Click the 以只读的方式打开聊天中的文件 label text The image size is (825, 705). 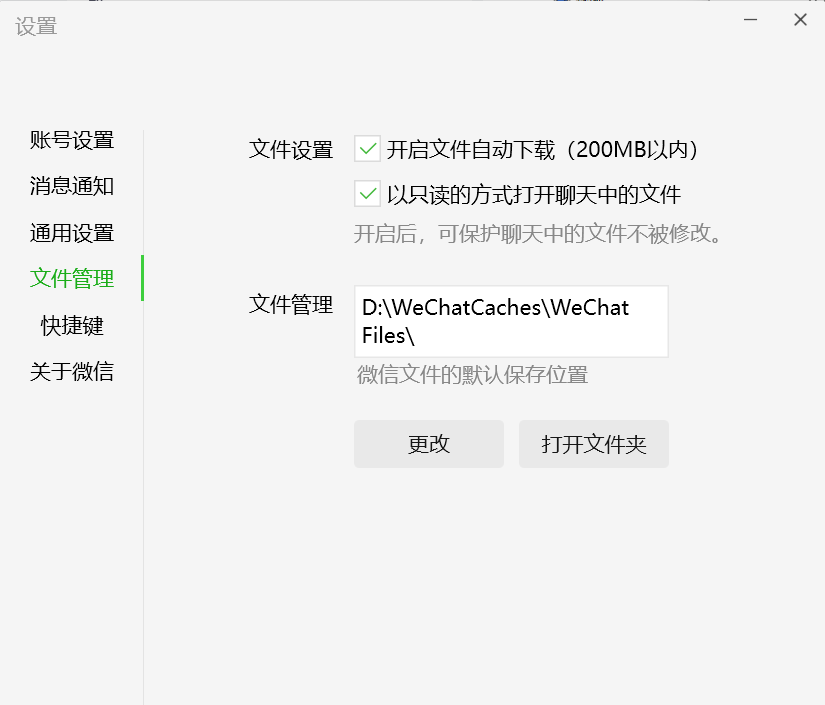click(x=534, y=195)
